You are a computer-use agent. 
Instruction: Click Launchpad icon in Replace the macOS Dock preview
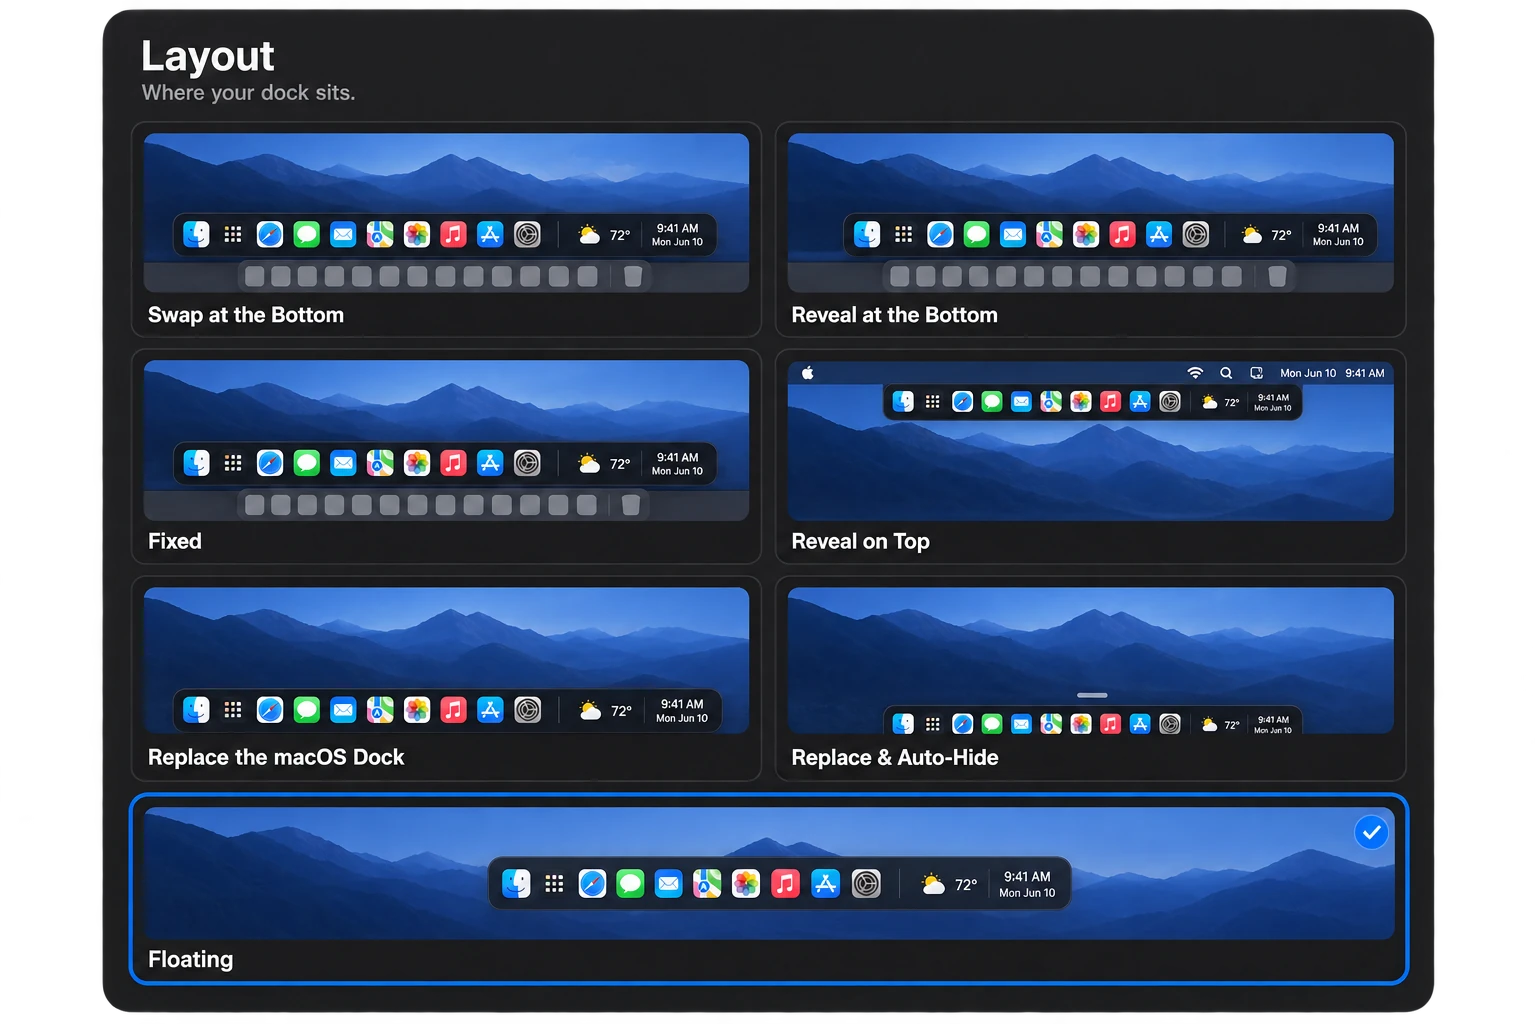233,710
